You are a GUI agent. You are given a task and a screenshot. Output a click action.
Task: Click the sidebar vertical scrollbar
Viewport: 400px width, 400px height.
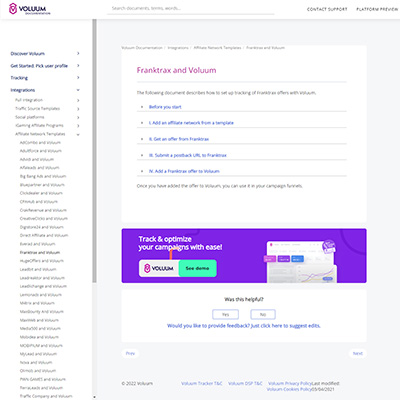point(94,151)
